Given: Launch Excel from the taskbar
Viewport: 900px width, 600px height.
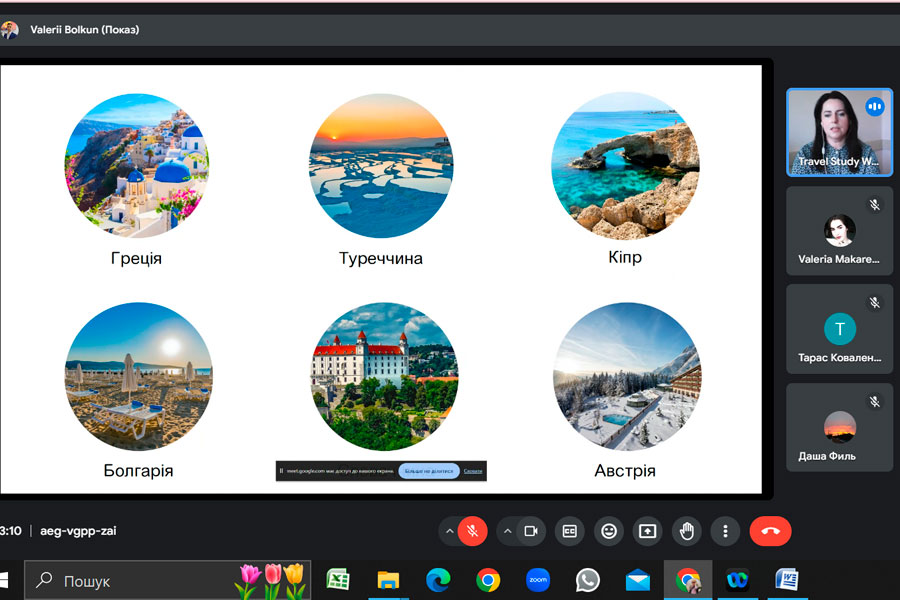Looking at the screenshot, I should (x=338, y=580).
